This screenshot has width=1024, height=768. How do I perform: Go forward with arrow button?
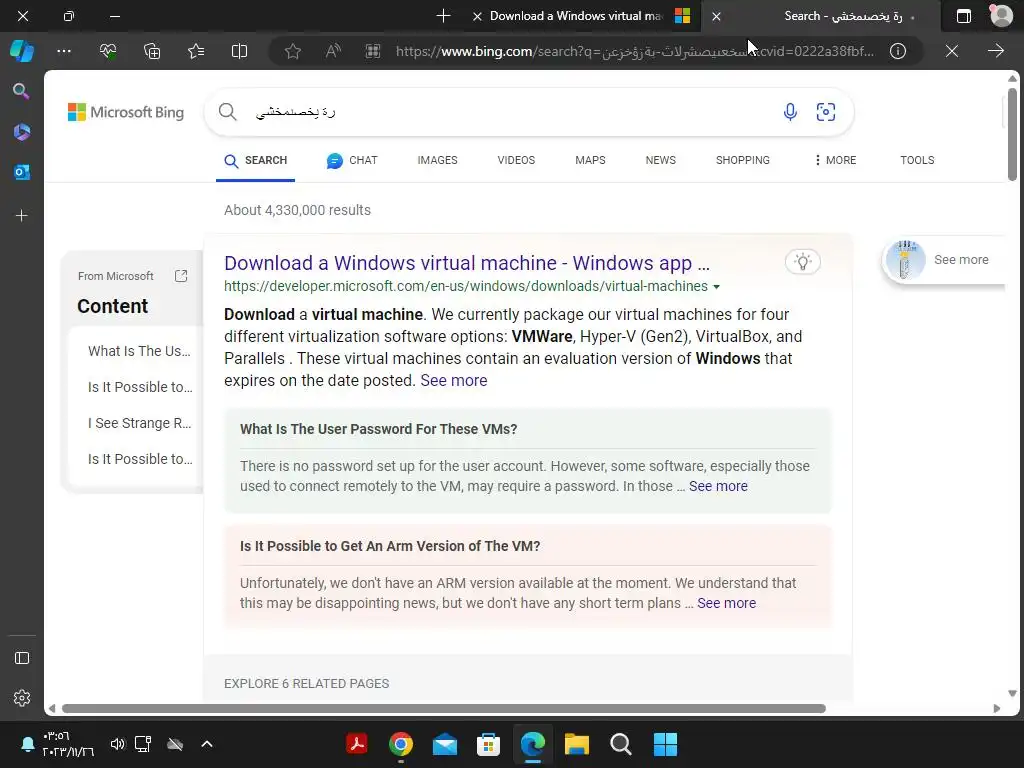(x=995, y=51)
